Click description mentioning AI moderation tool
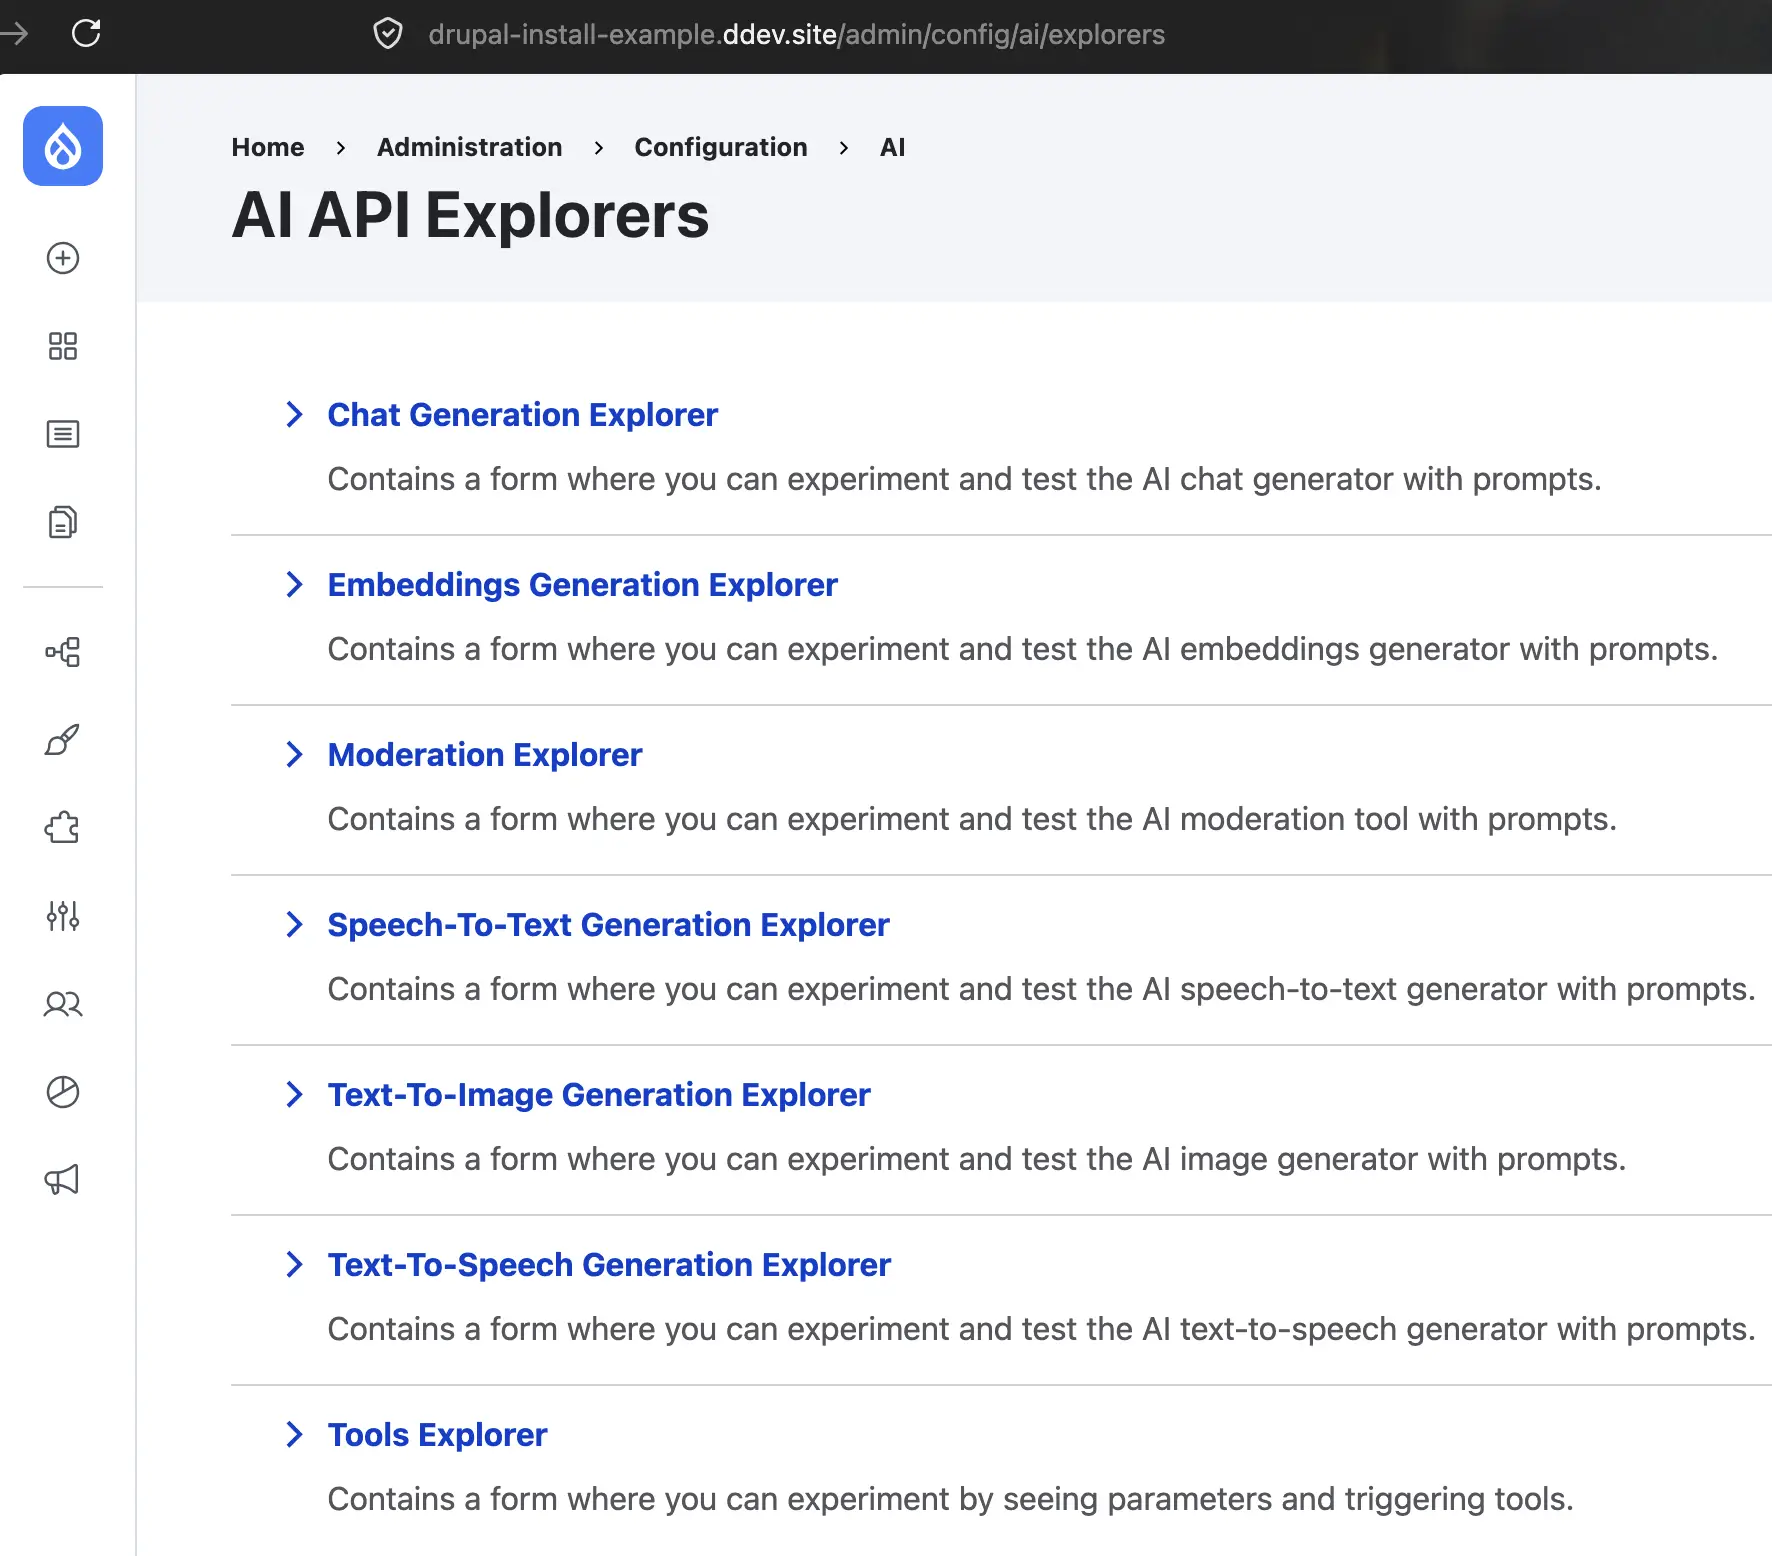The width and height of the screenshot is (1772, 1556). click(x=972, y=819)
